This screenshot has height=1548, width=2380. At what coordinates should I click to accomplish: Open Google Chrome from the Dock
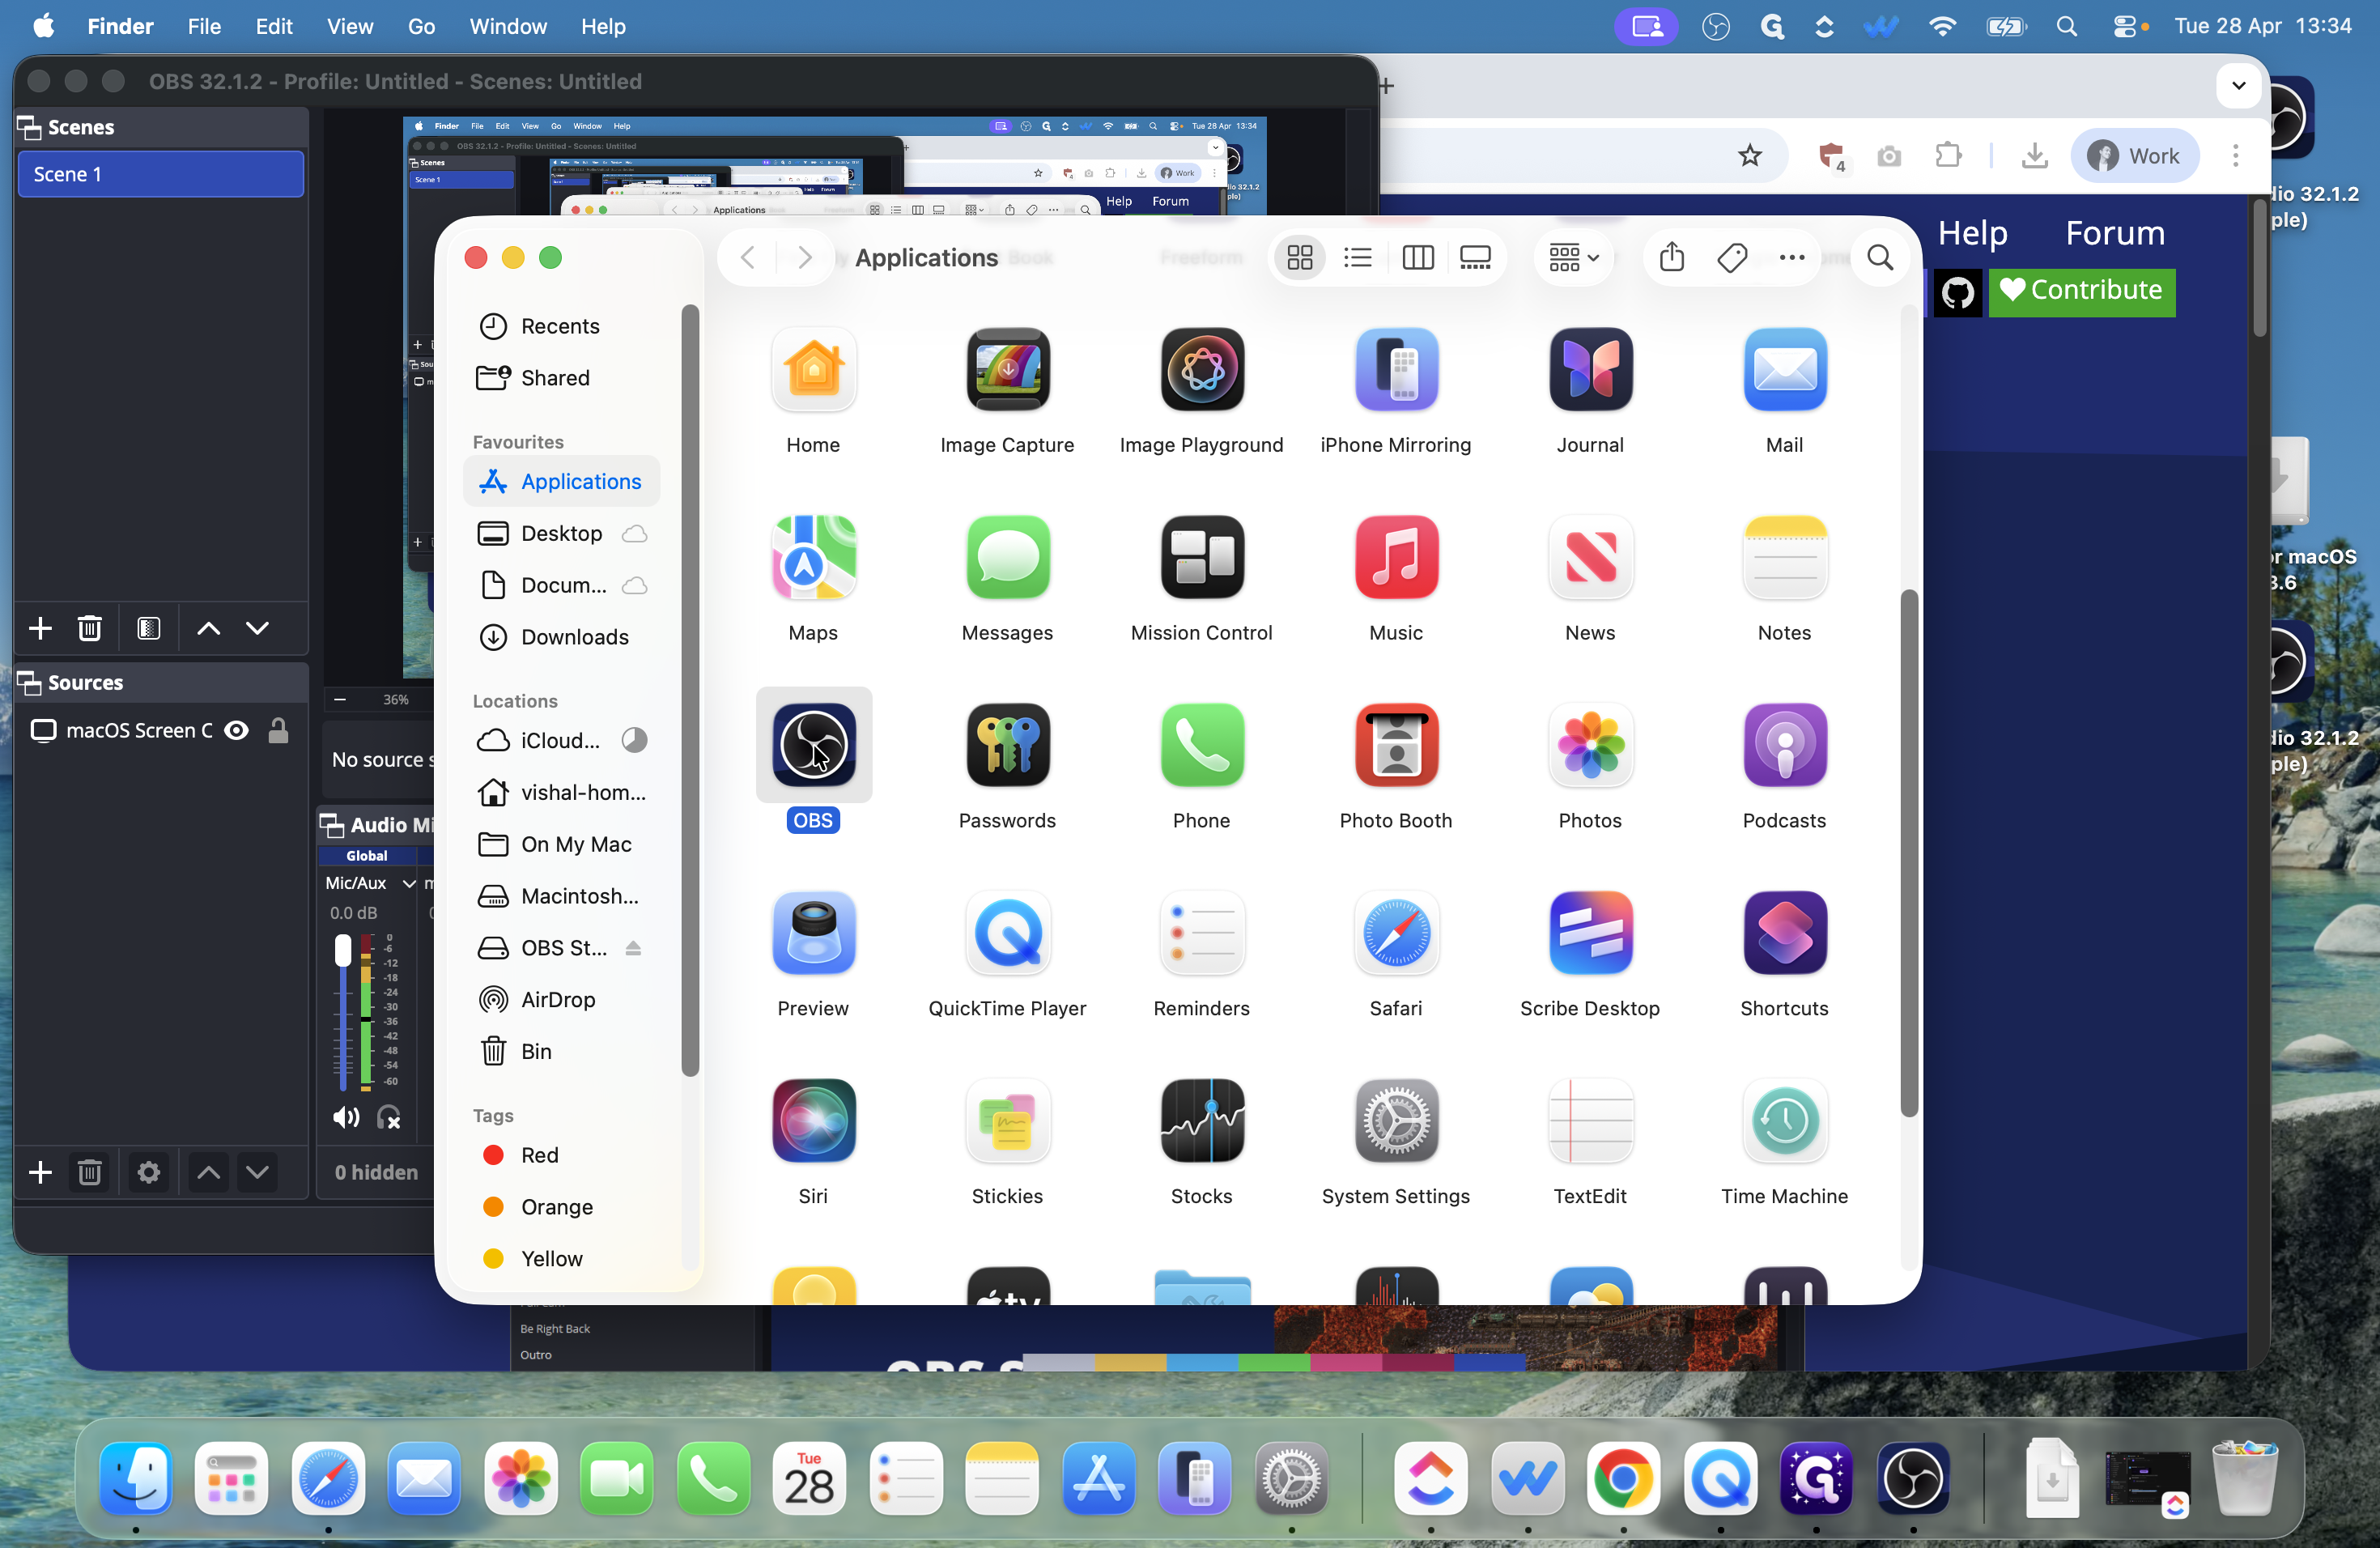[1623, 1479]
